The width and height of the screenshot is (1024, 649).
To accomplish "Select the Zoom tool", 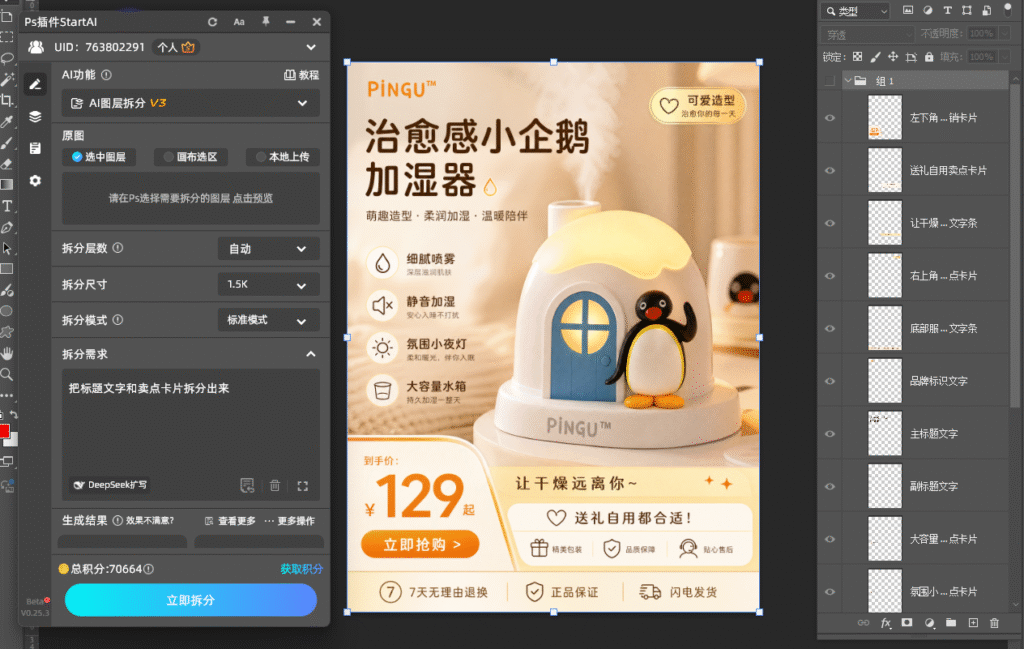I will (x=7, y=375).
